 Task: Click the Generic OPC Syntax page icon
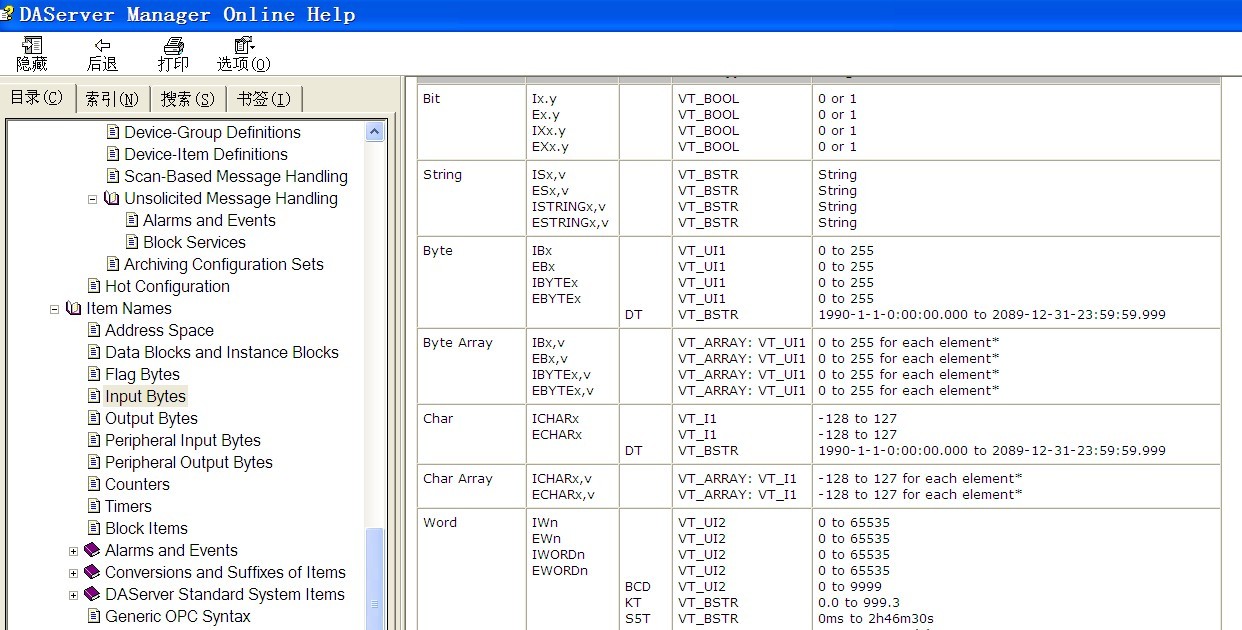pyautogui.click(x=94, y=616)
